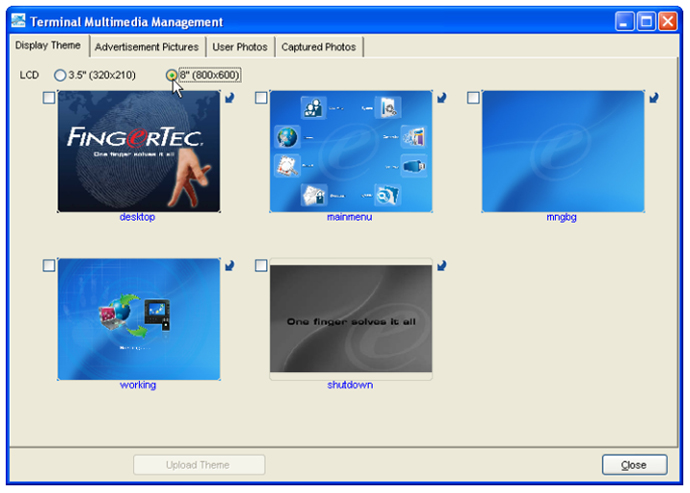Tick the mainmenu theme checkbox
Screen dimensions: 690x493
261,97
